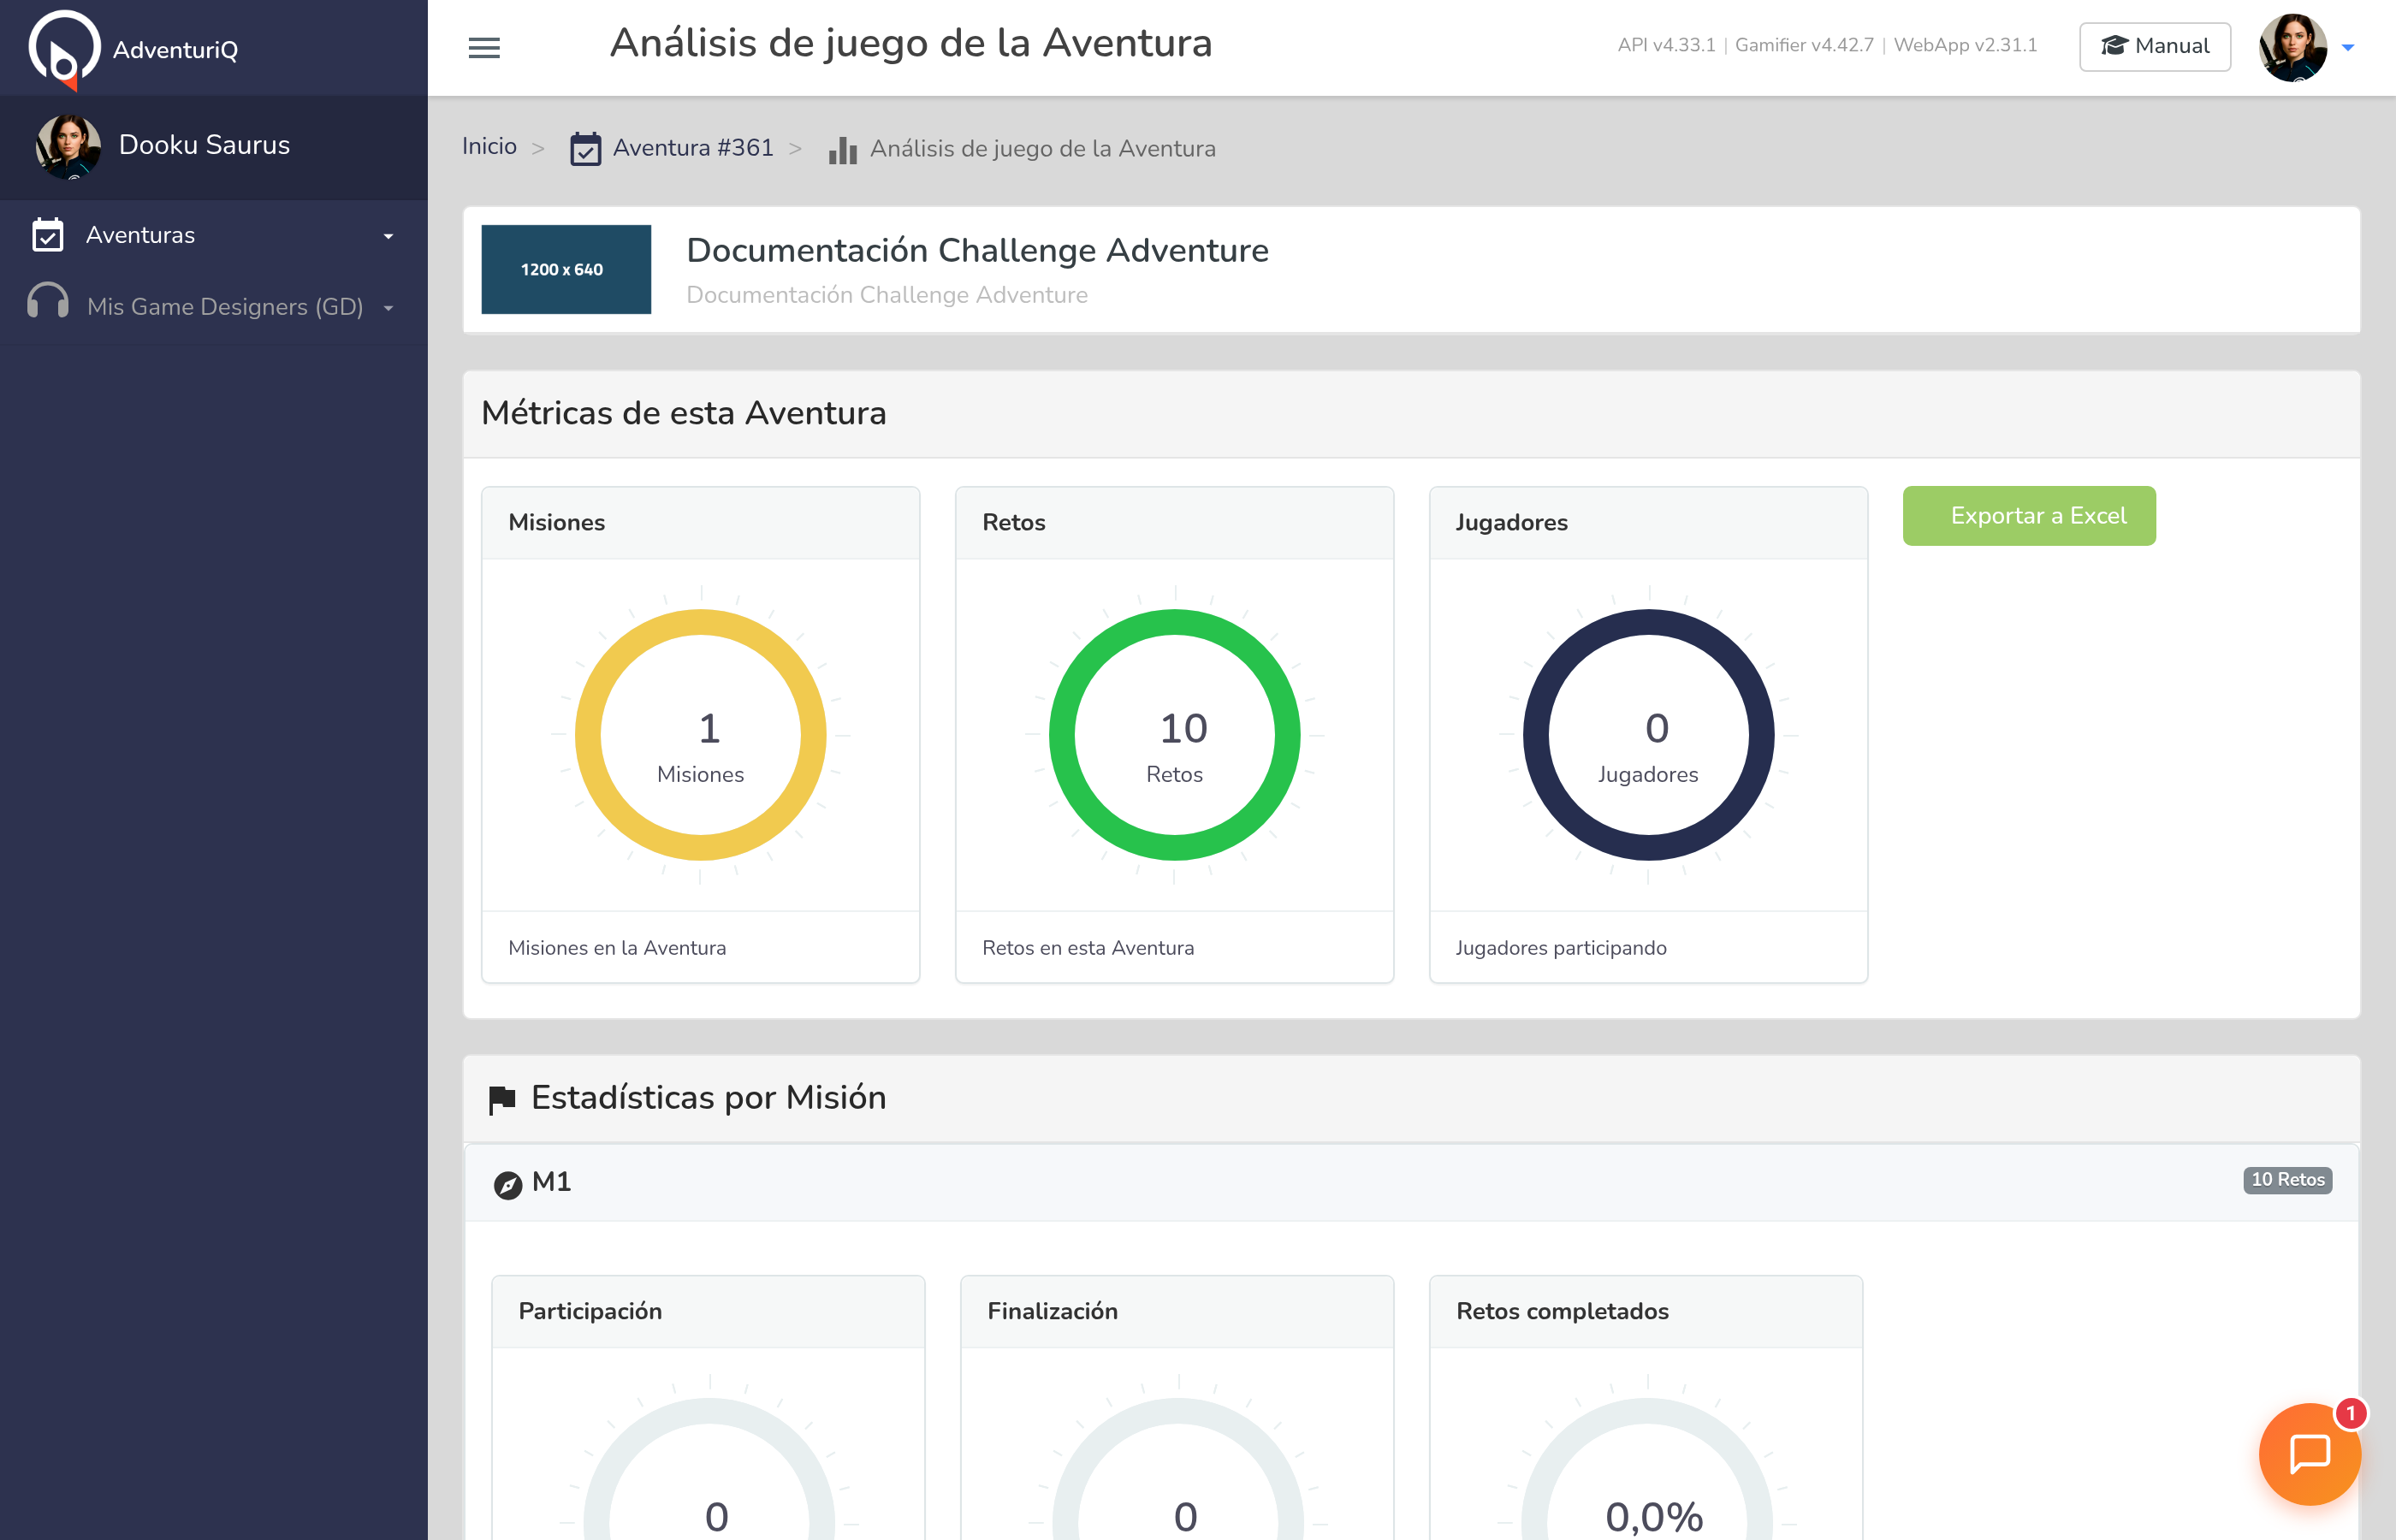Click the green Retos gauge ring
Screen dimensions: 2396x1540
(x=1175, y=735)
